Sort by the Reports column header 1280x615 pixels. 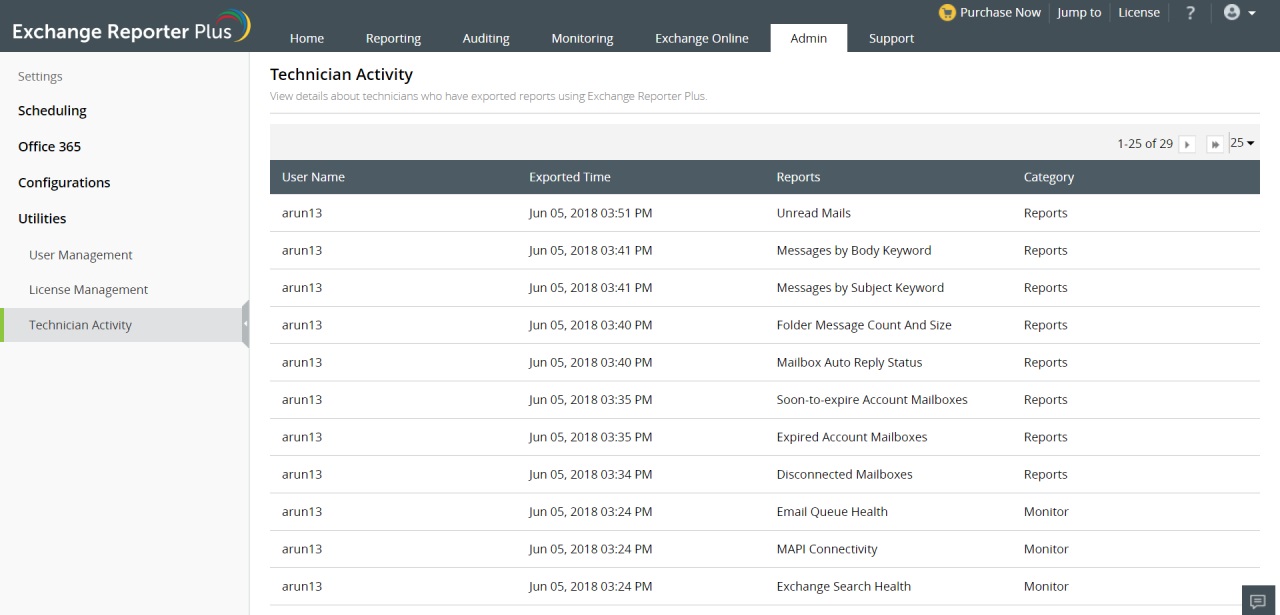tap(798, 177)
